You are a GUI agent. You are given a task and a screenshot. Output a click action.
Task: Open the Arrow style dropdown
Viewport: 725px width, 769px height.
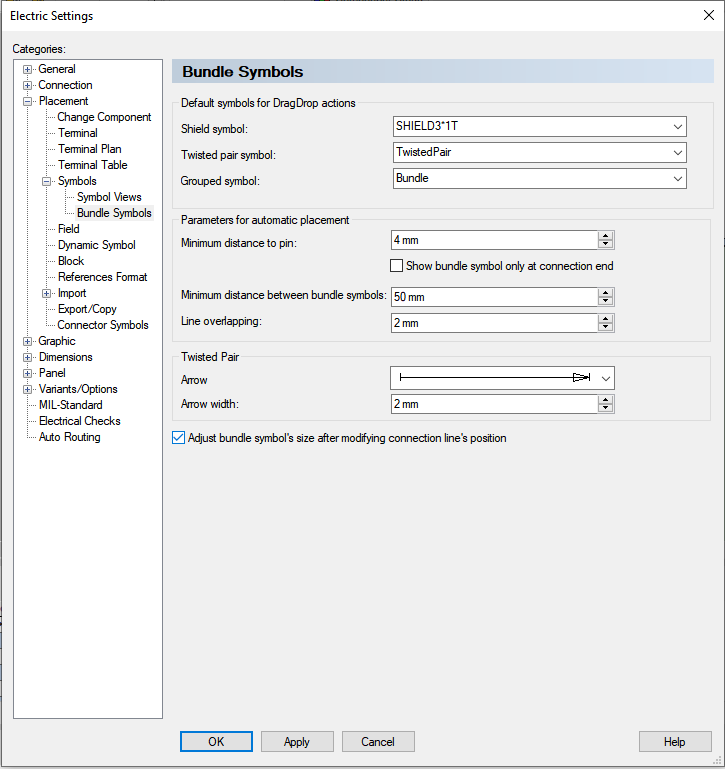point(605,378)
